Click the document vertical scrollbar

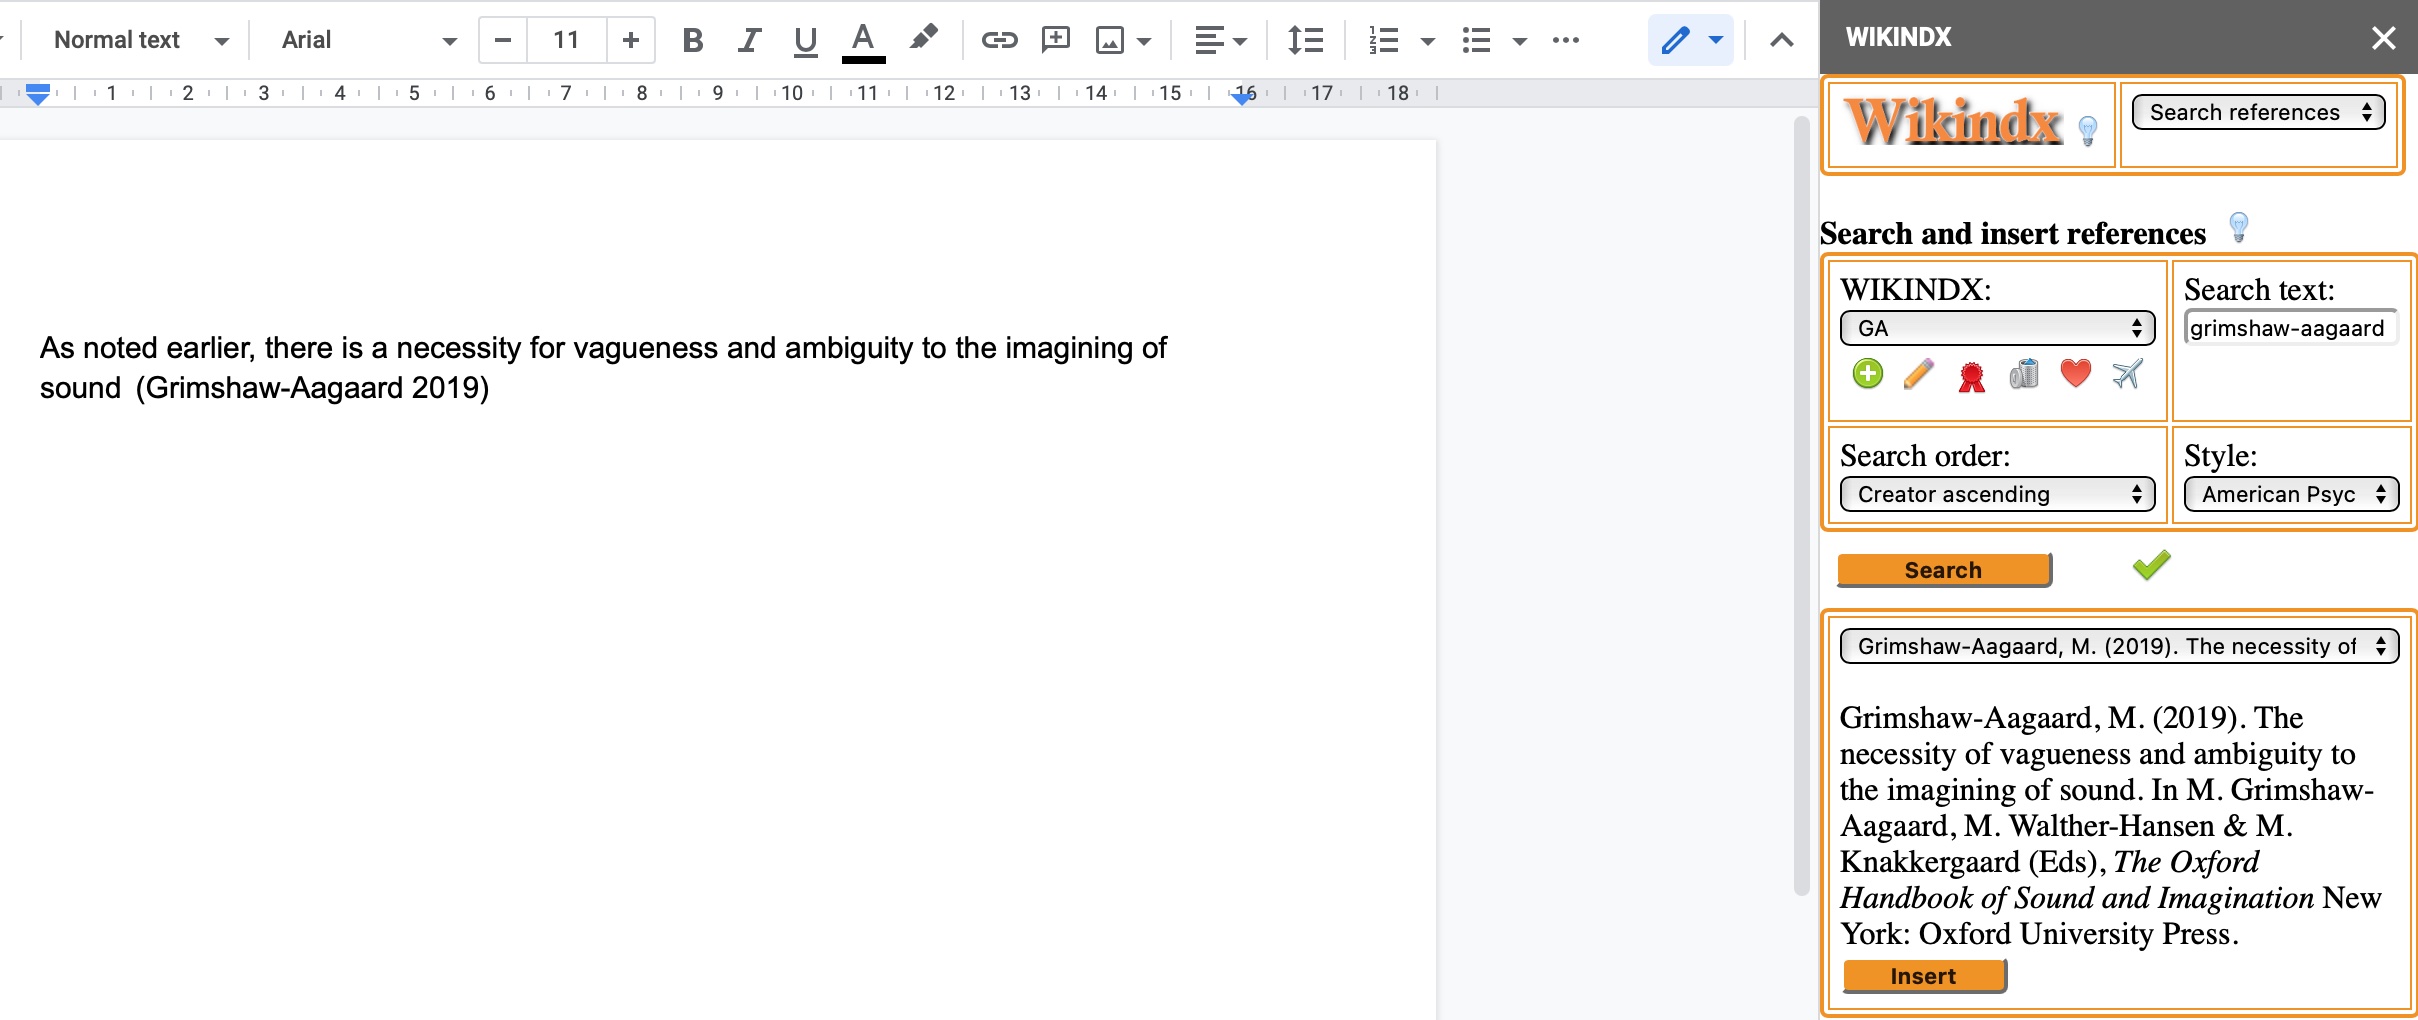1802,505
